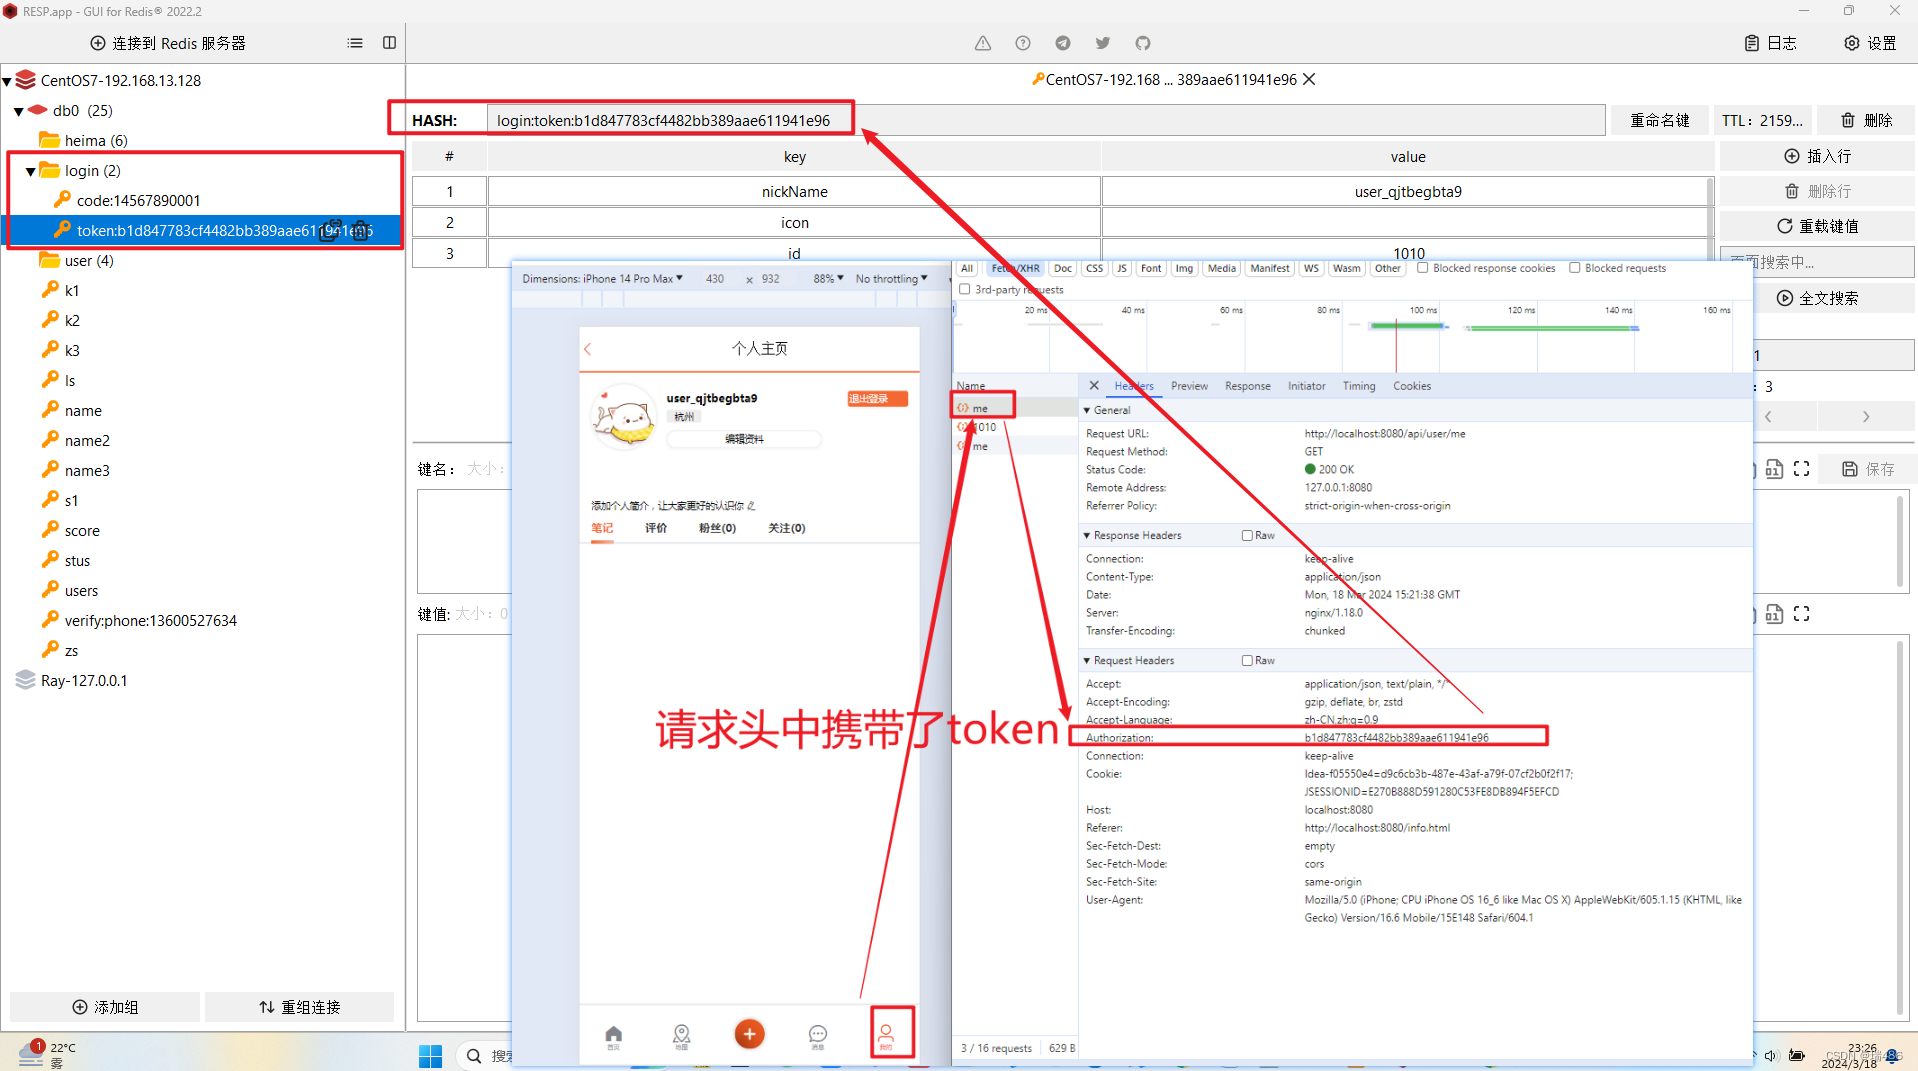Close the CentOS7 key tab
Viewport: 1918px width, 1071px height.
pyautogui.click(x=1309, y=79)
